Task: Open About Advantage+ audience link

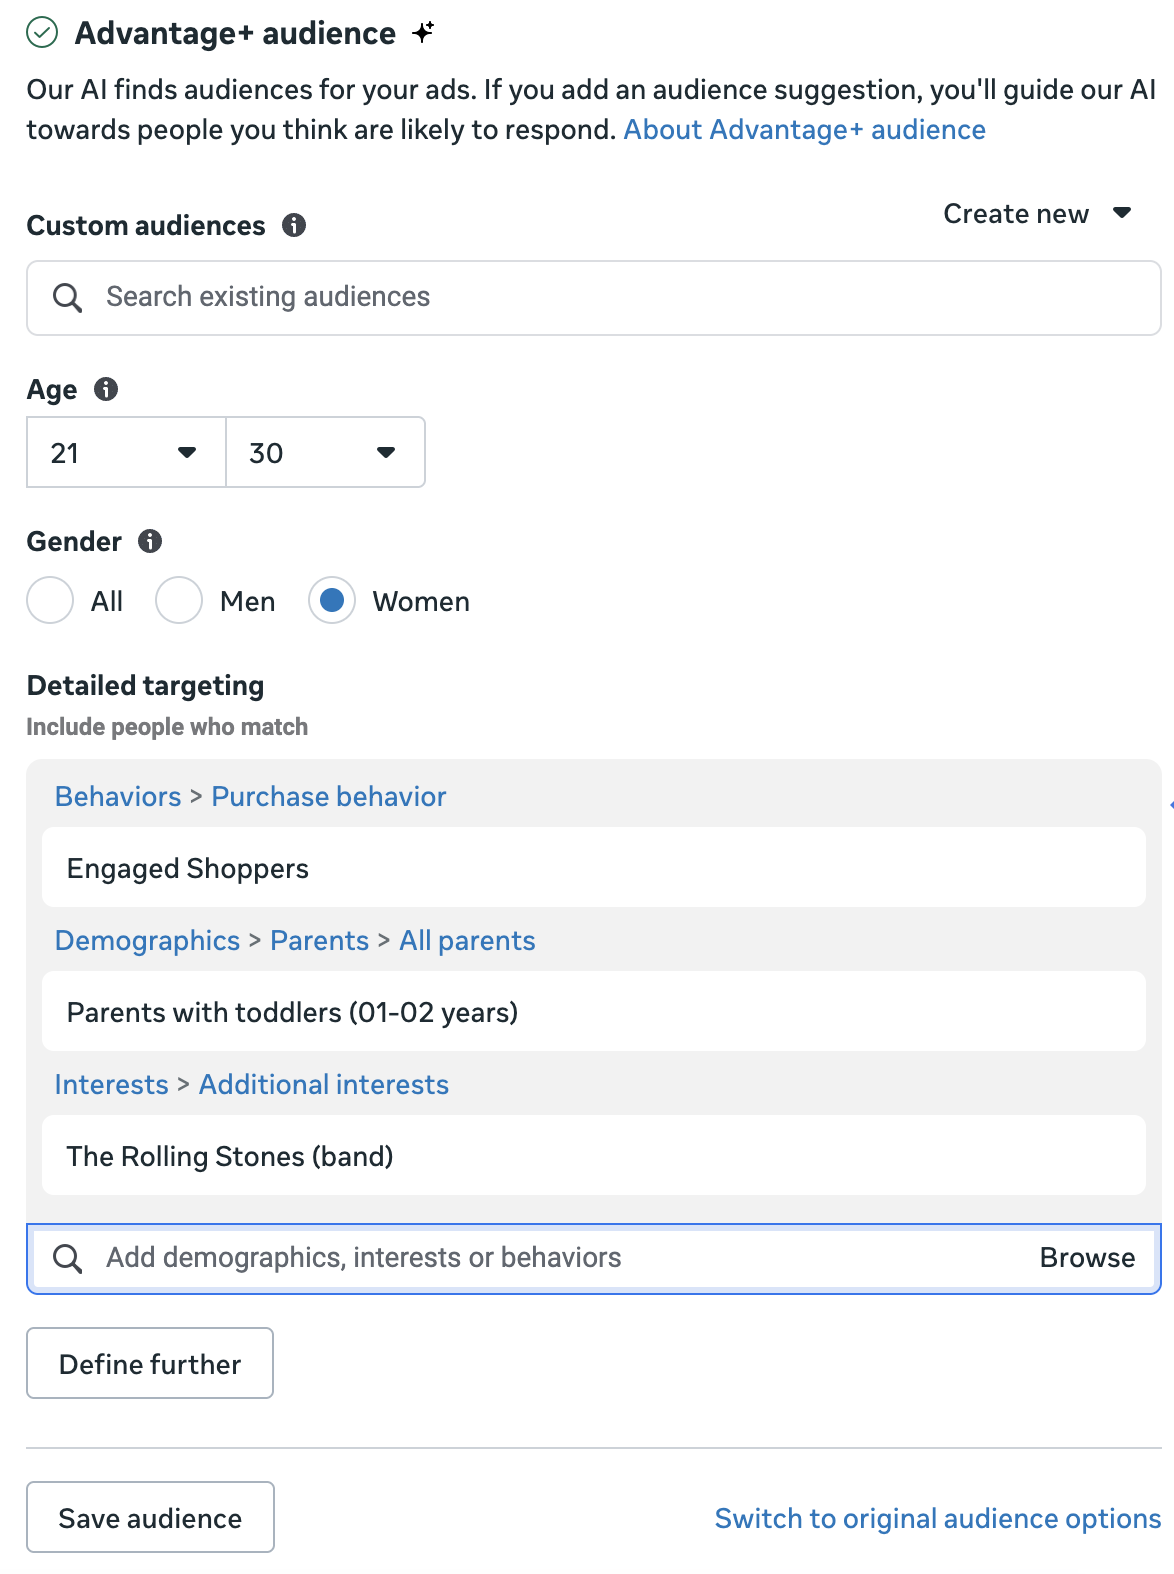Action: click(804, 130)
